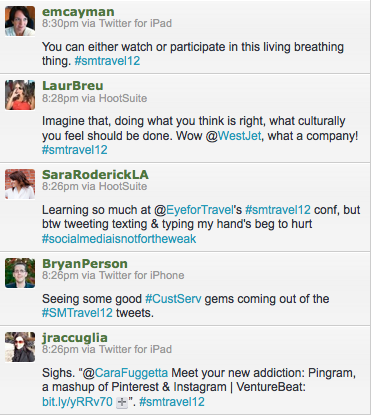Image resolution: width=371 pixels, height=415 pixels.
Task: Click SaraRoderickLA's avatar image
Action: click(x=20, y=184)
